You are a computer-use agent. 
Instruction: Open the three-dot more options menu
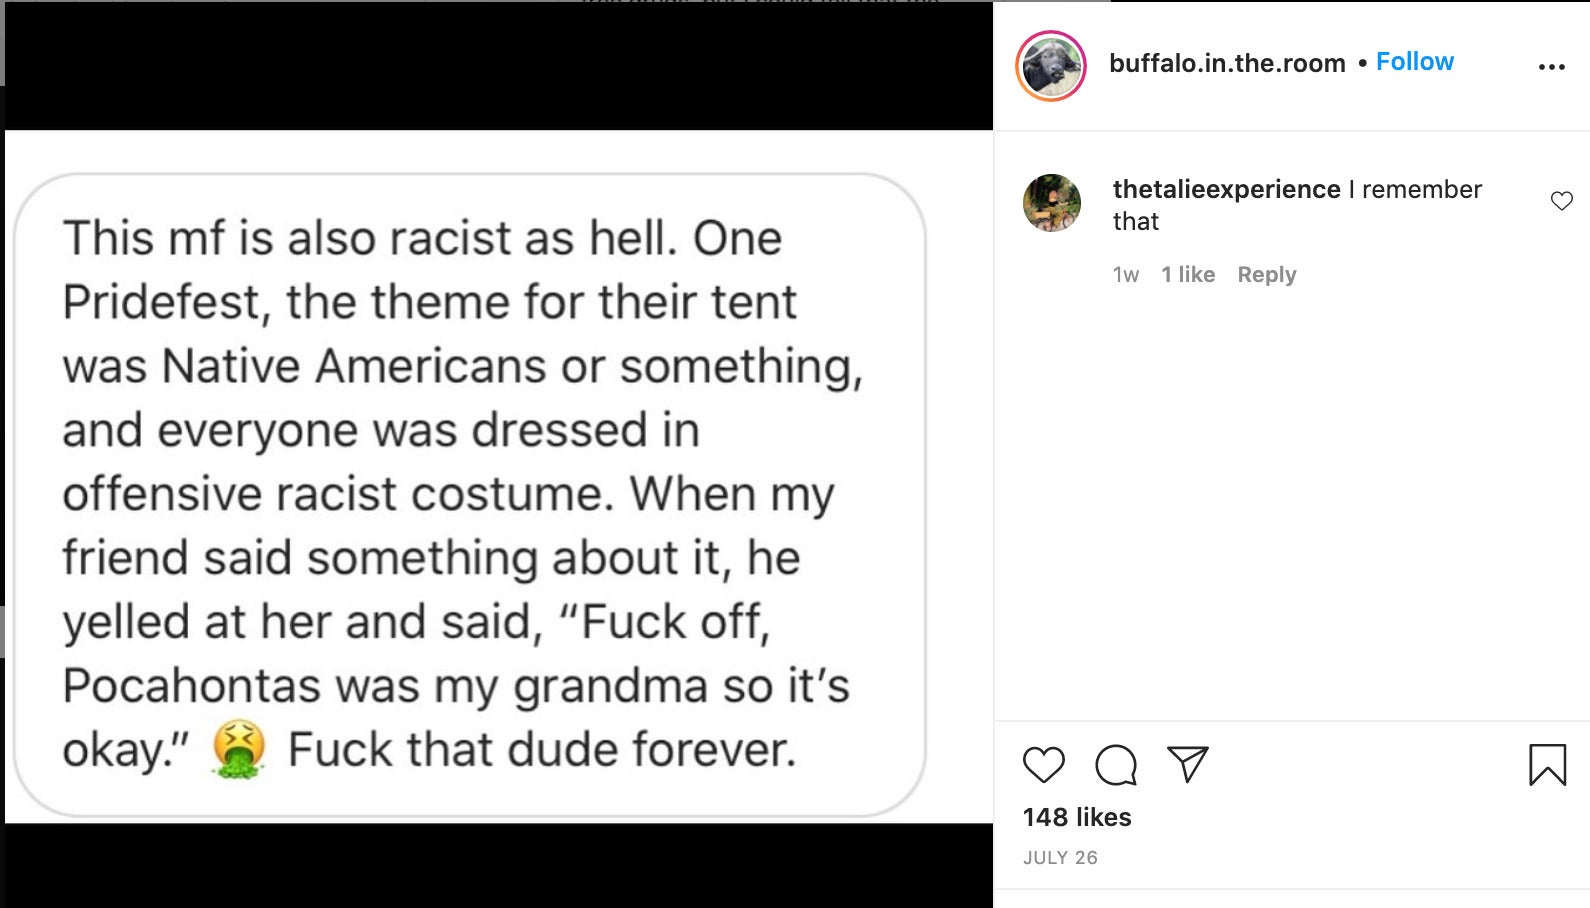(x=1551, y=67)
